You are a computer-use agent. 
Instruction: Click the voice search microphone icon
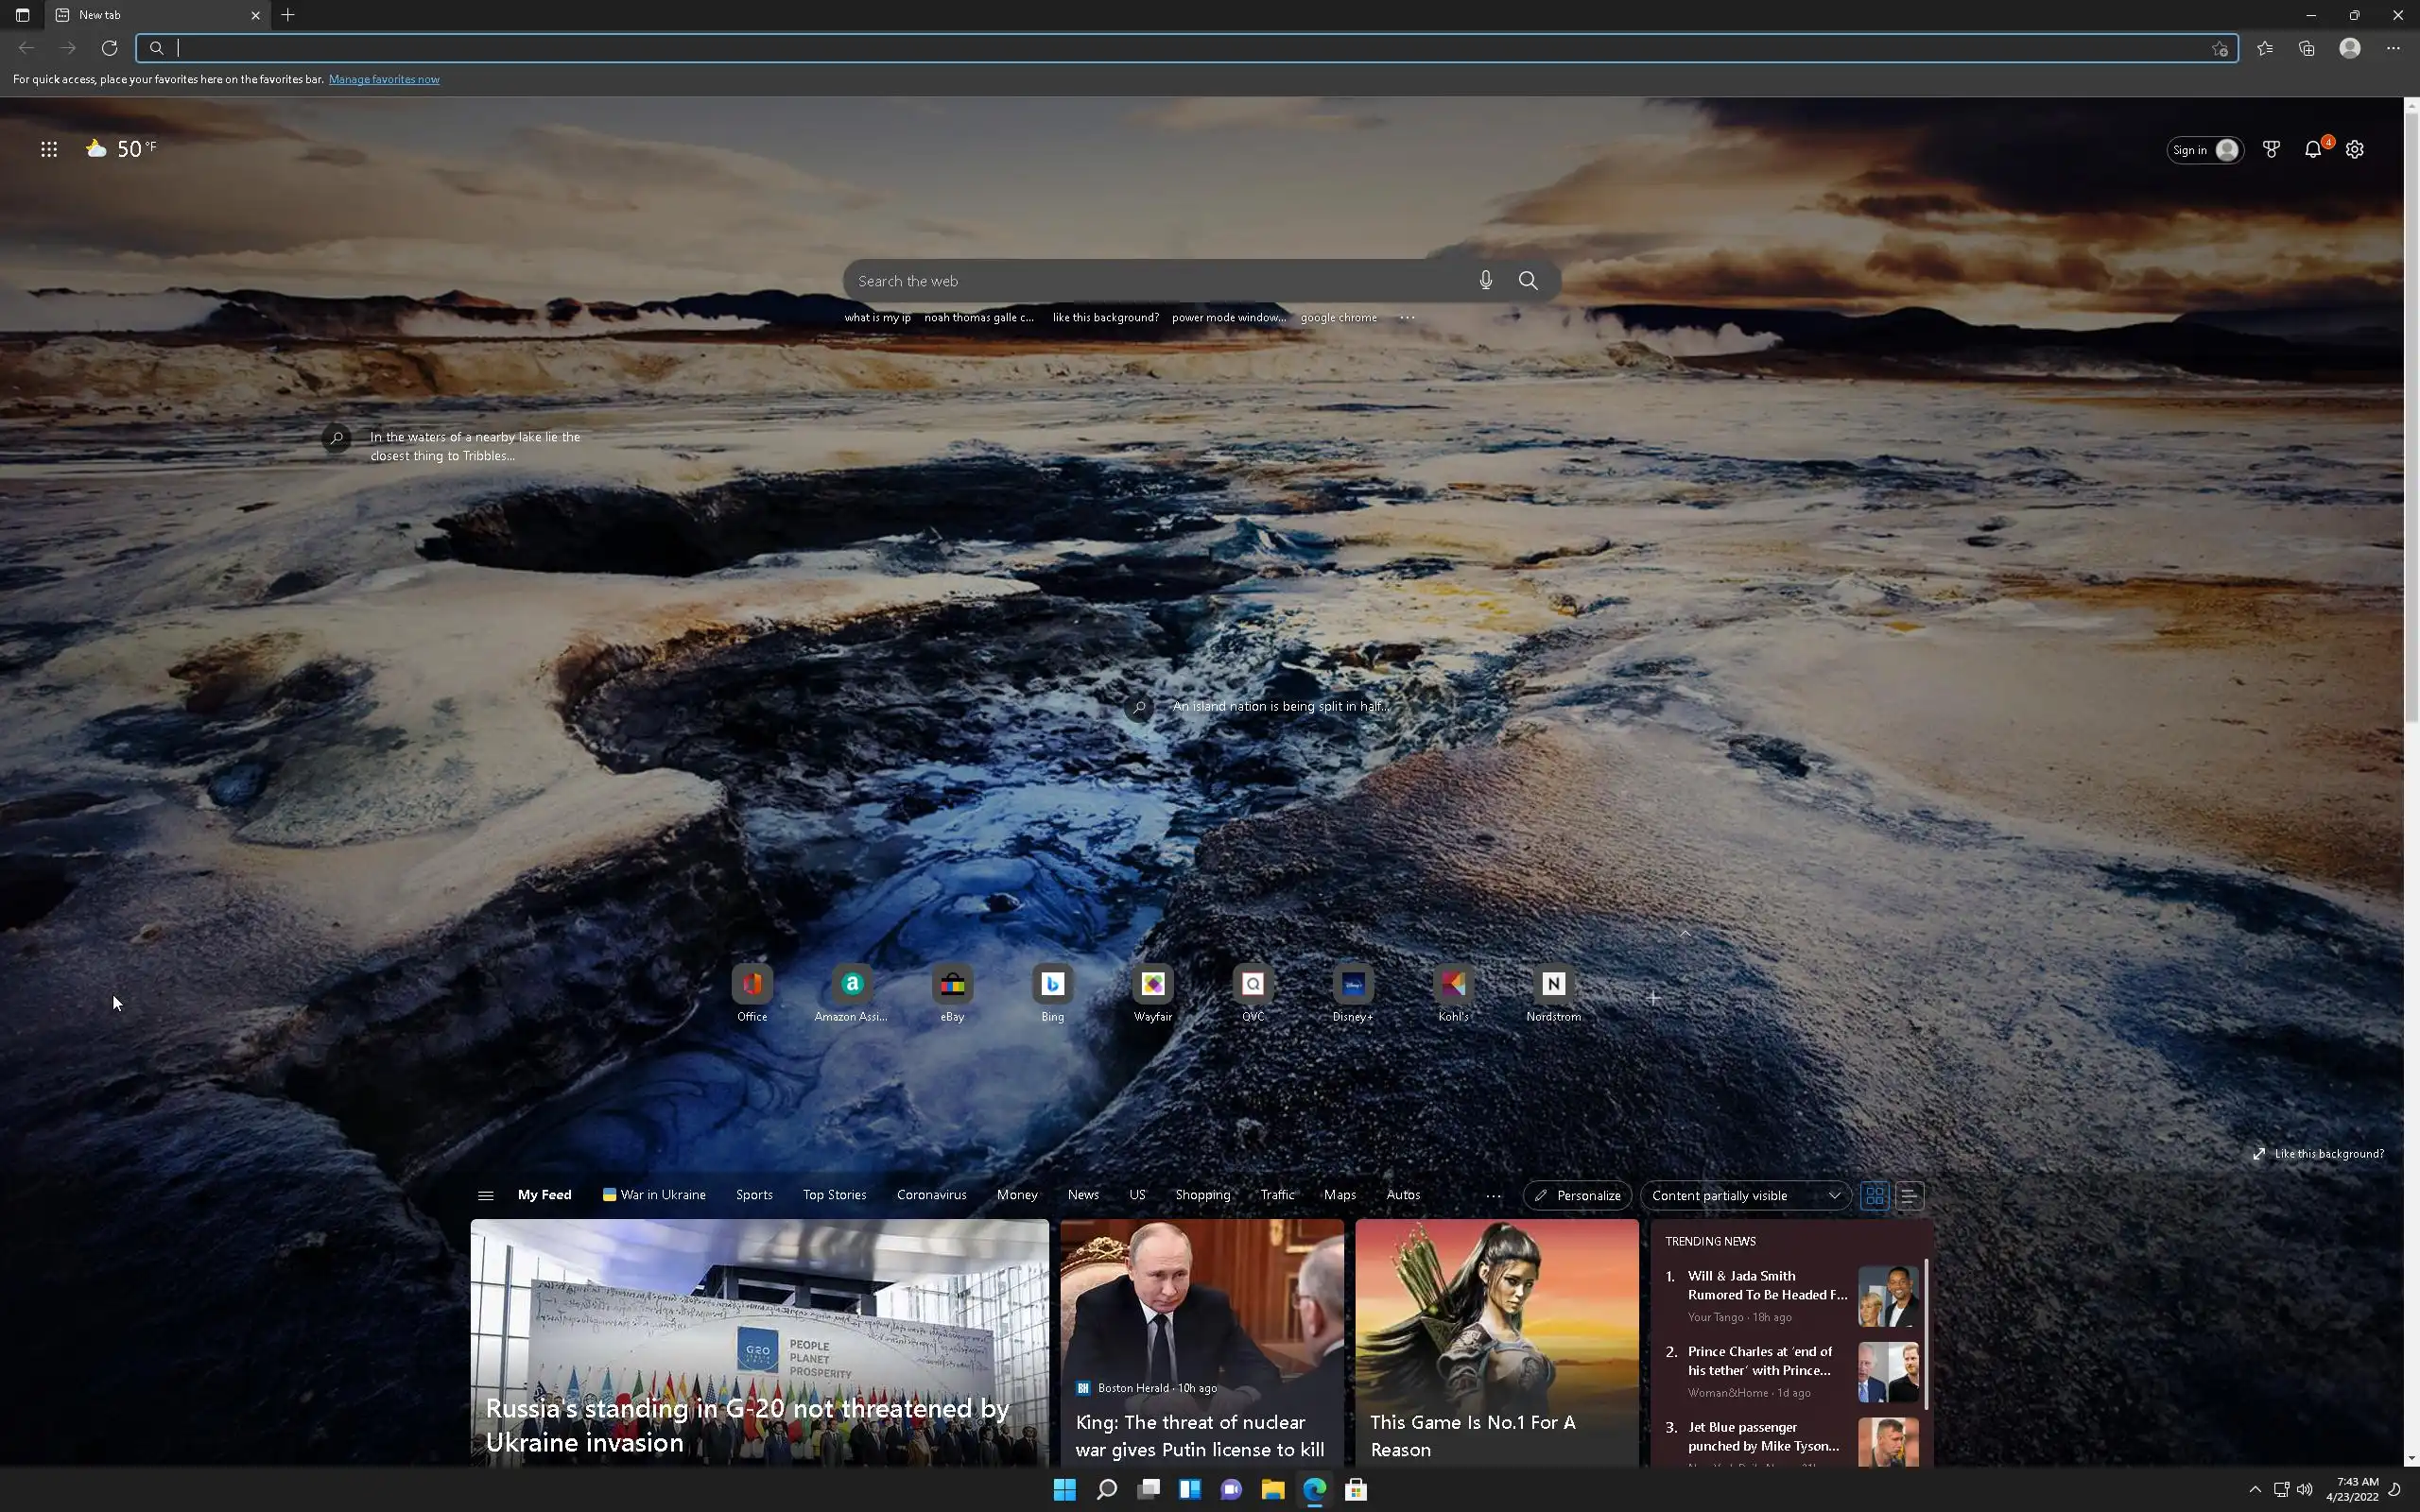(1485, 281)
